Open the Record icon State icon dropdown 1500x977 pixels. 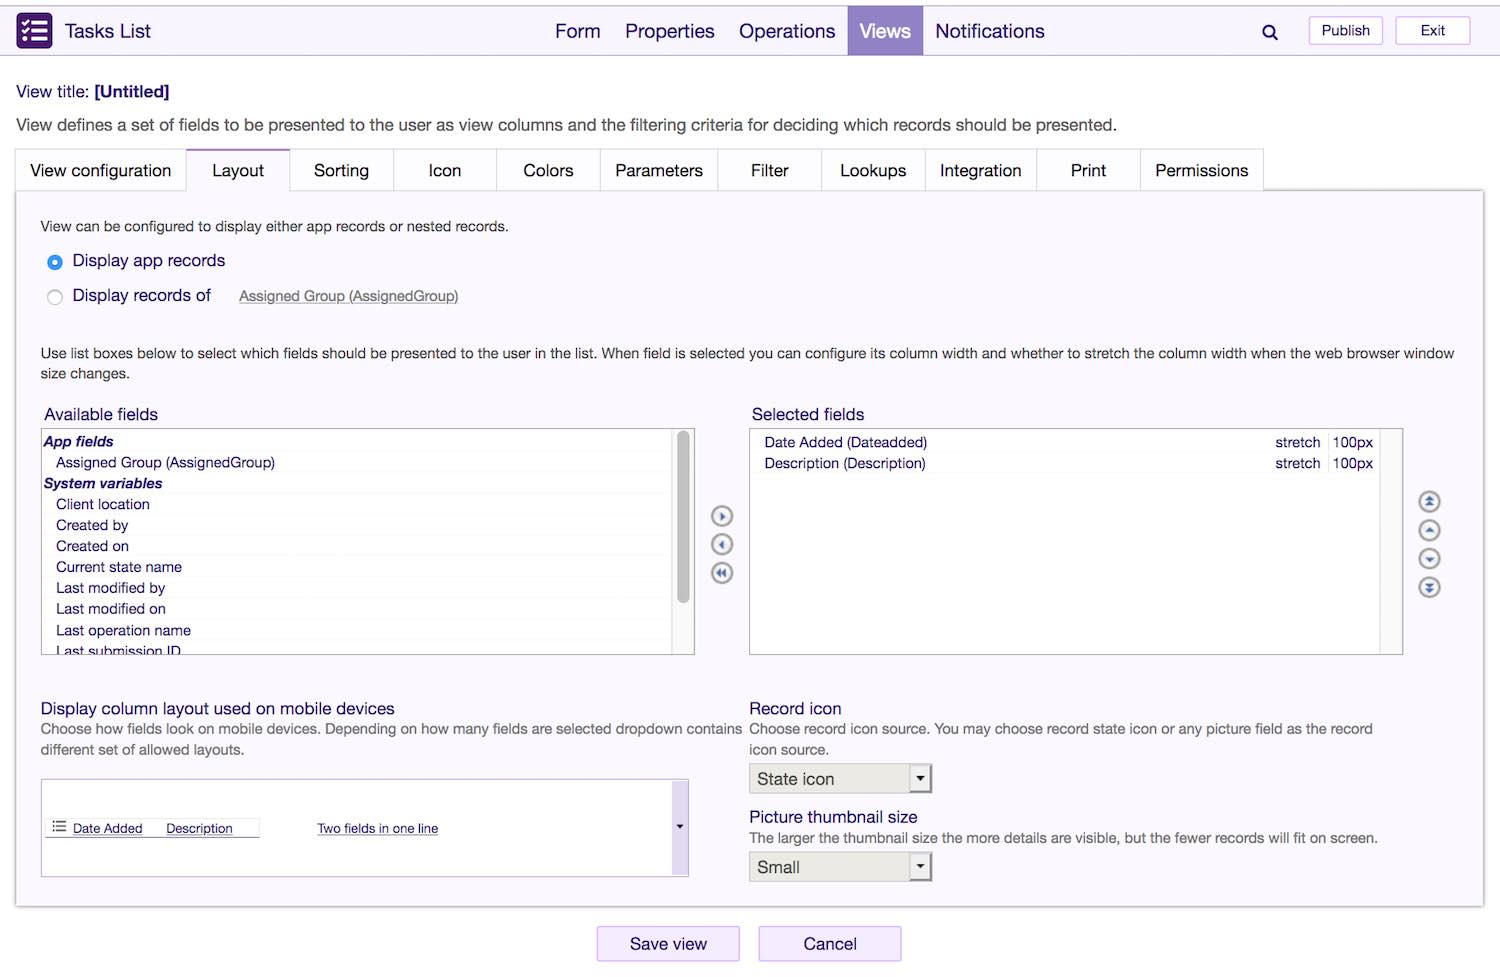pyautogui.click(x=840, y=779)
